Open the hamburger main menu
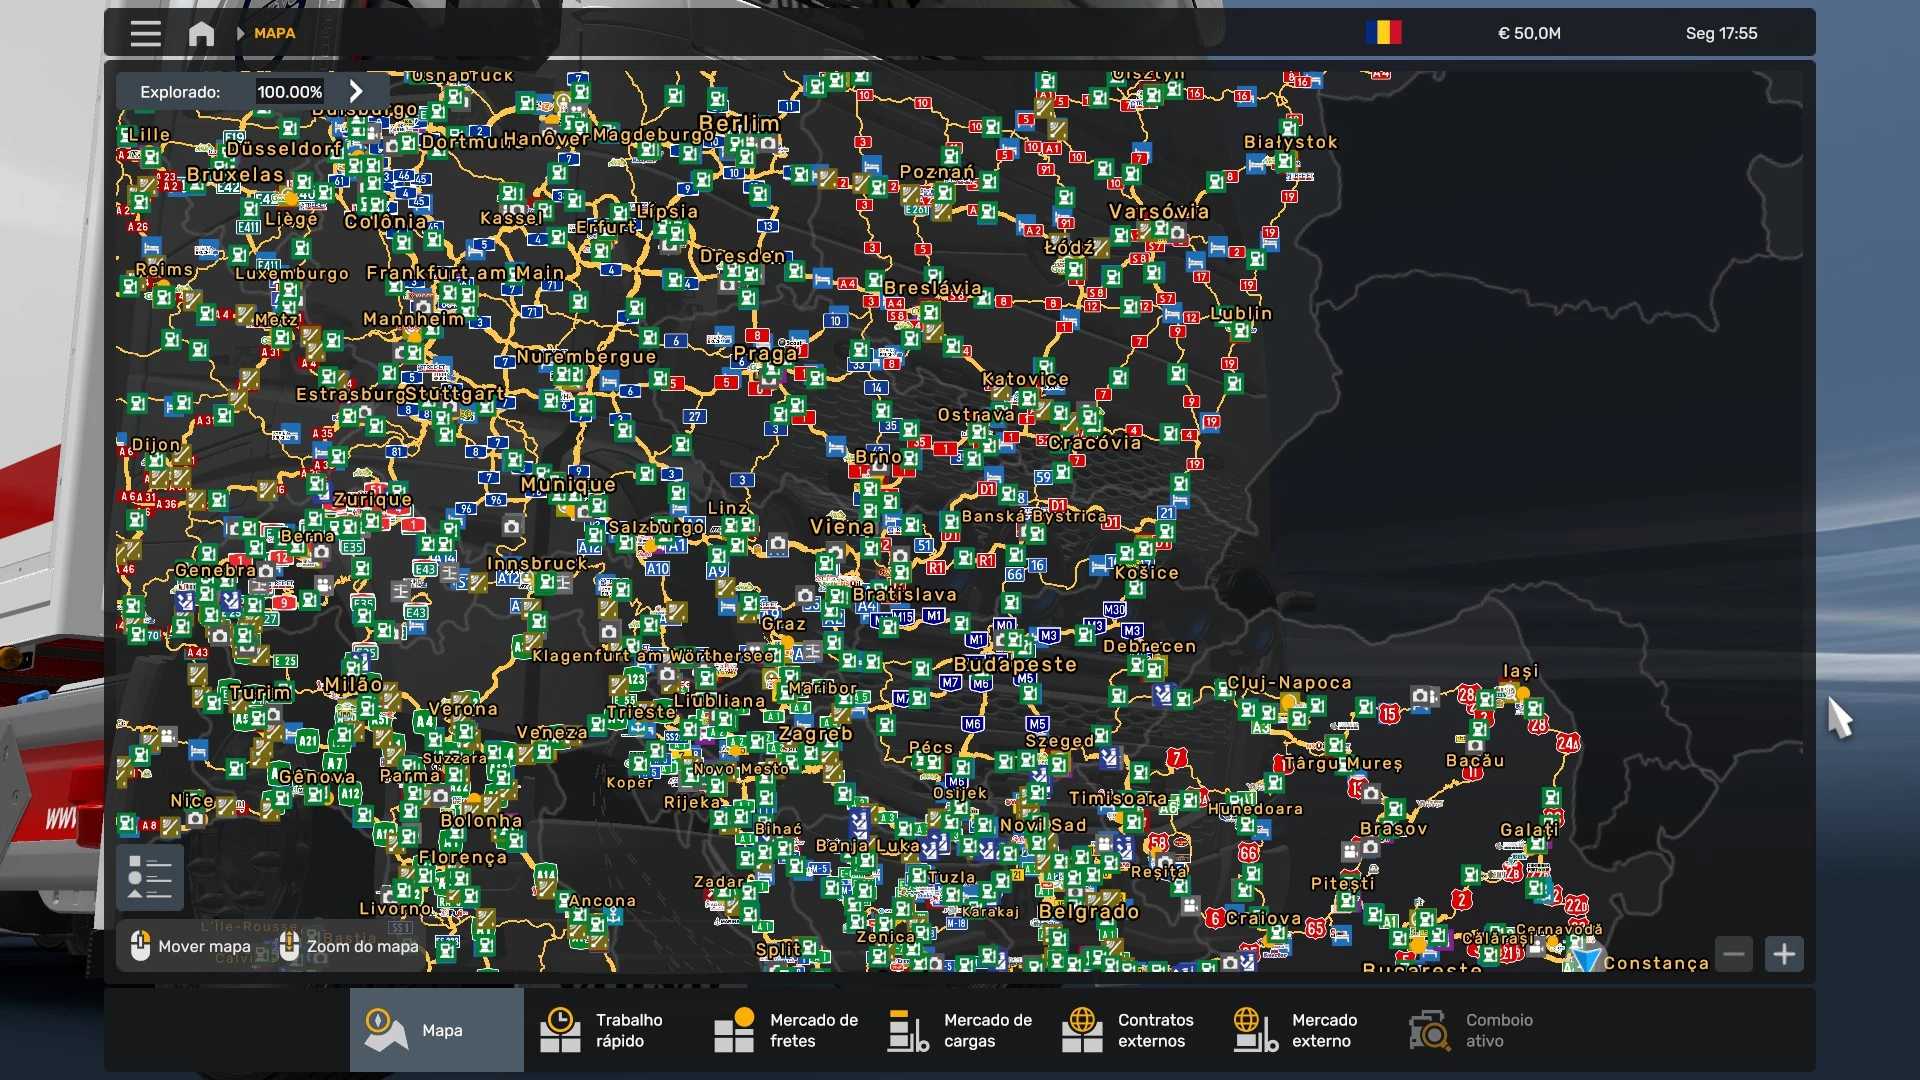 145,33
